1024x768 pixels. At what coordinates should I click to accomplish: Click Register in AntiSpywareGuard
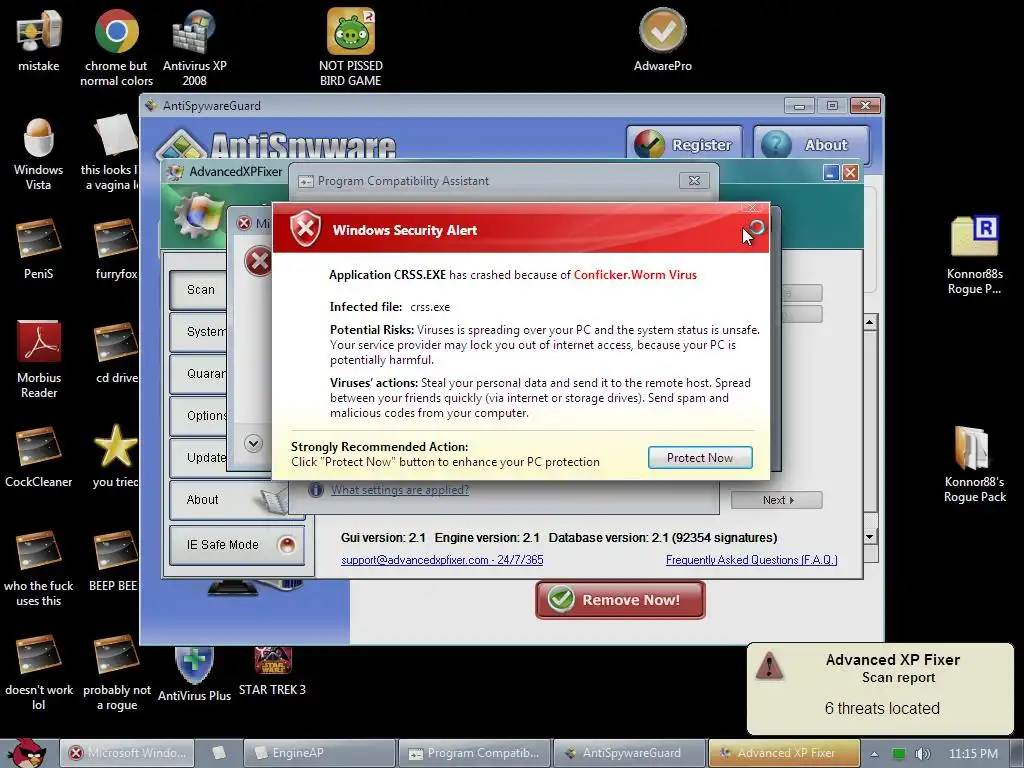pos(684,144)
